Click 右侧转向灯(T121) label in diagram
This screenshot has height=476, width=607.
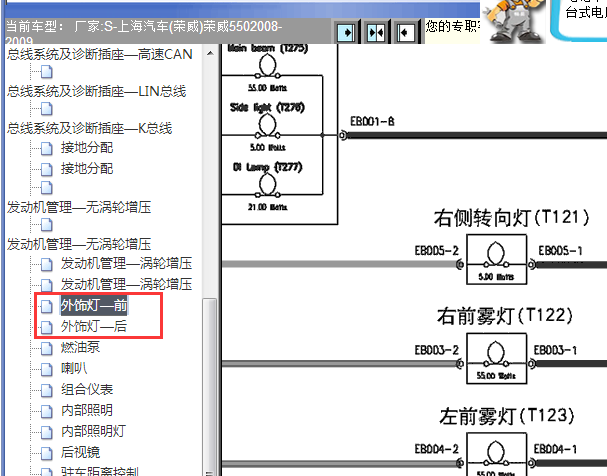click(x=512, y=217)
